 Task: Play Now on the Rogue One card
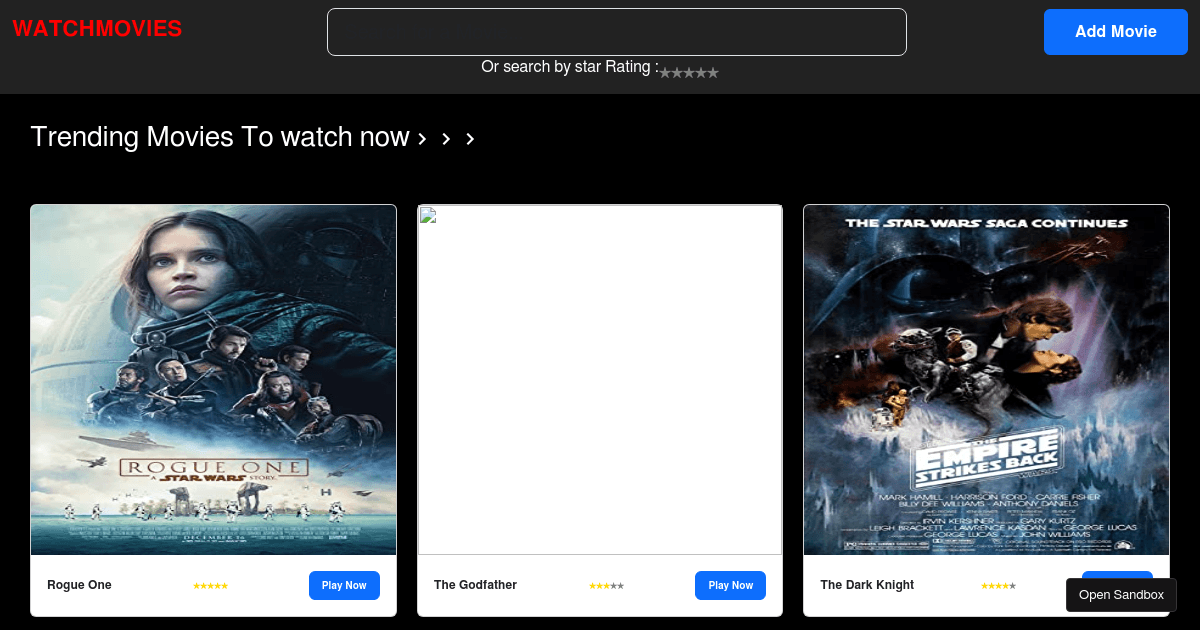[x=344, y=585]
